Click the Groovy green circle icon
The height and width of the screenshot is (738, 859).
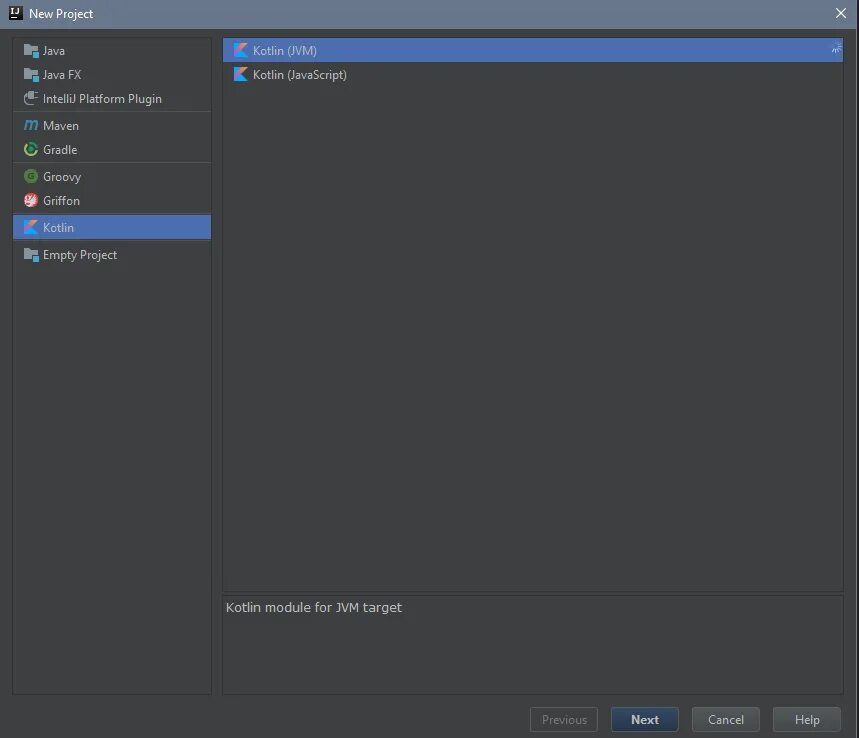coord(31,176)
